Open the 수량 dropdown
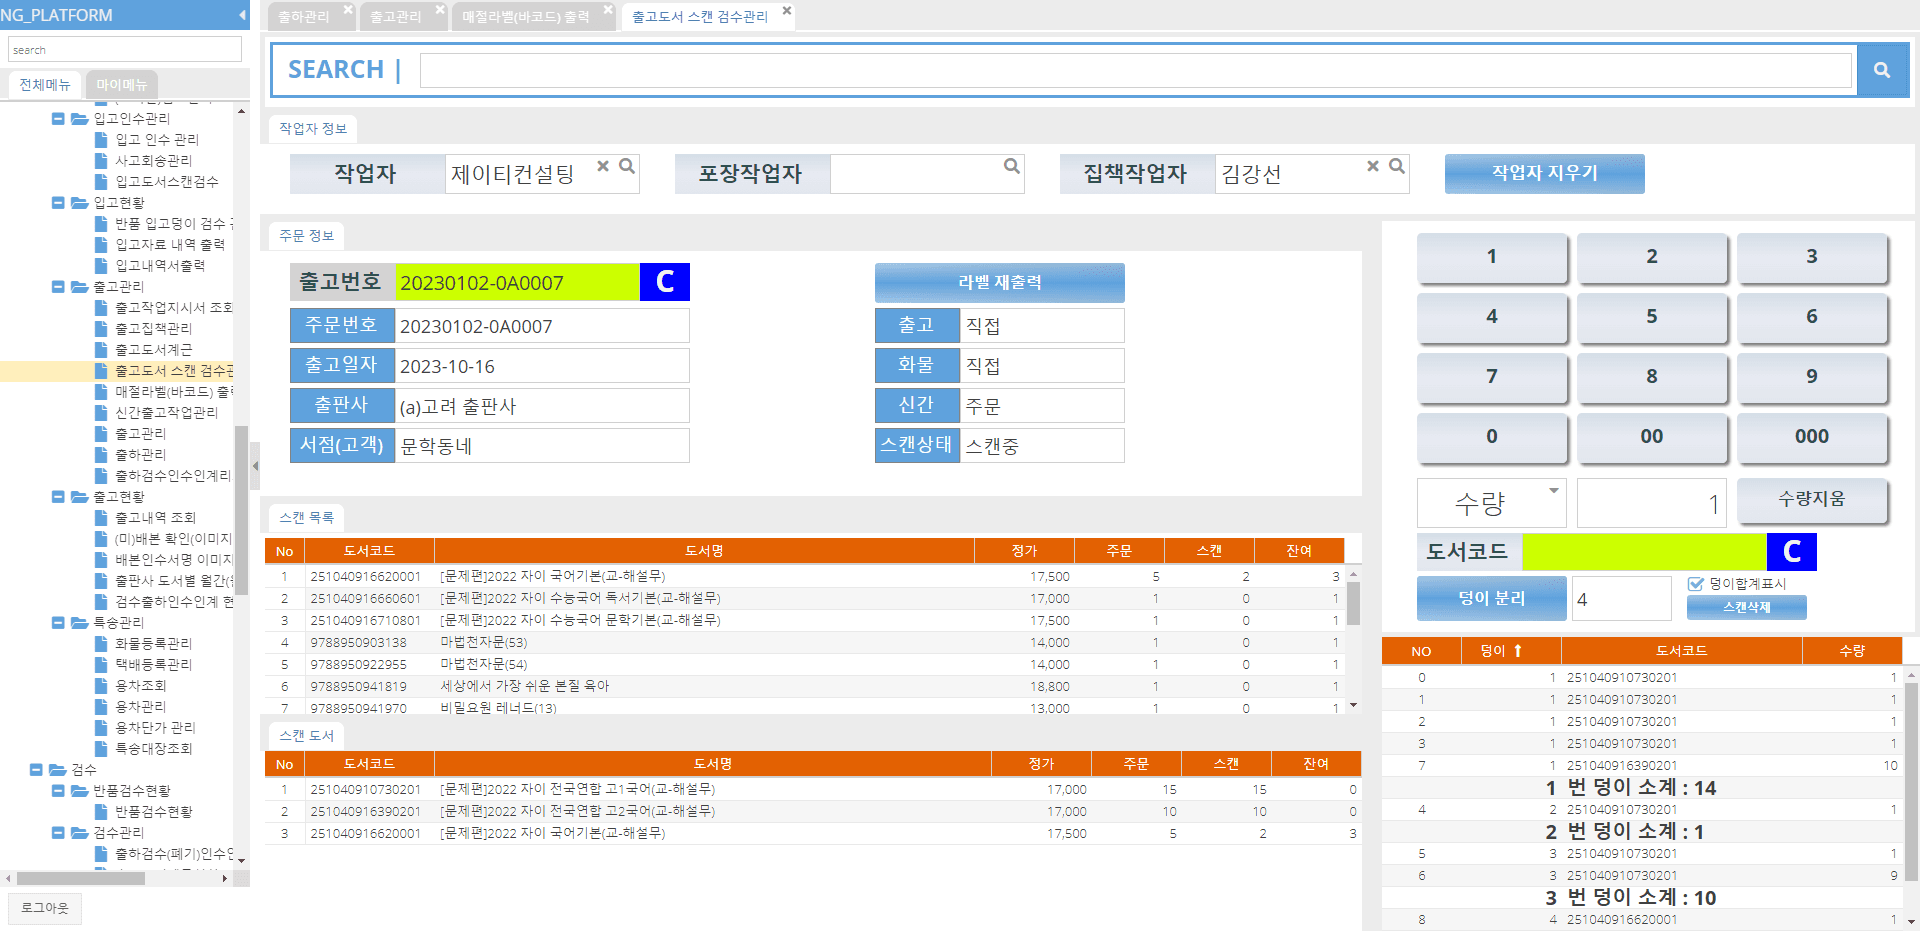The image size is (1920, 931). pyautogui.click(x=1553, y=491)
